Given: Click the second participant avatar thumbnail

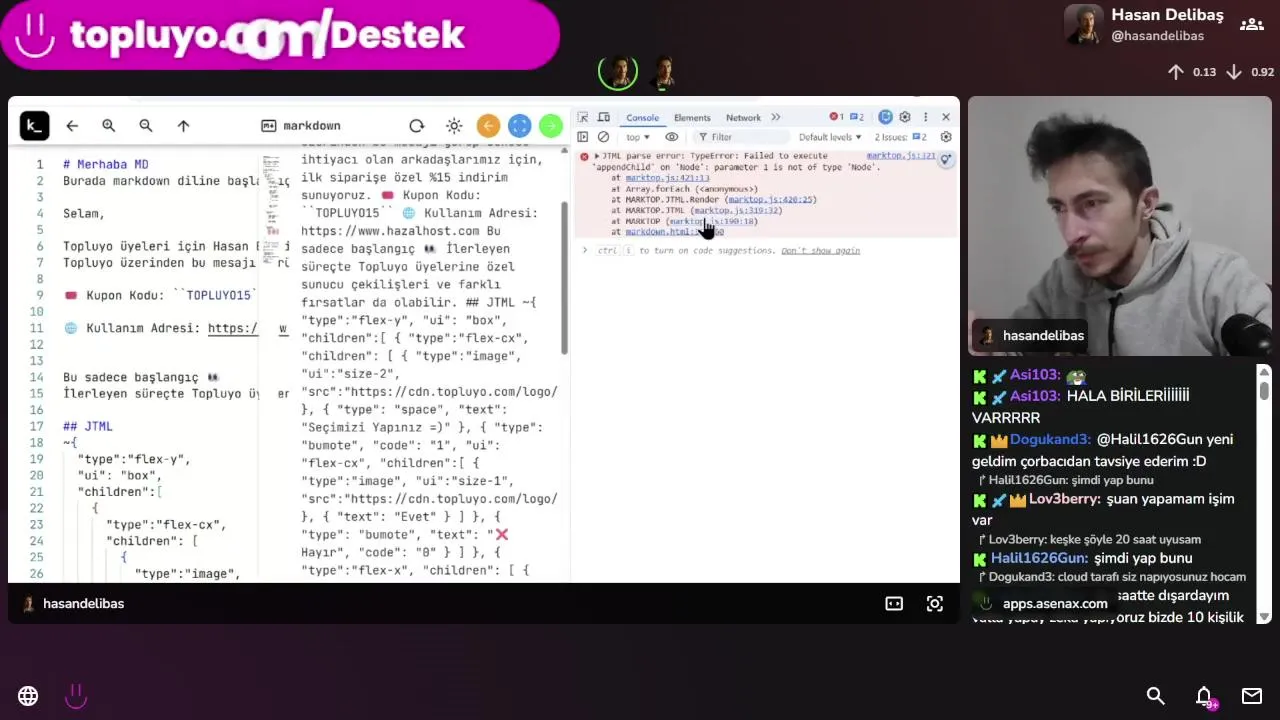Looking at the screenshot, I should point(663,72).
